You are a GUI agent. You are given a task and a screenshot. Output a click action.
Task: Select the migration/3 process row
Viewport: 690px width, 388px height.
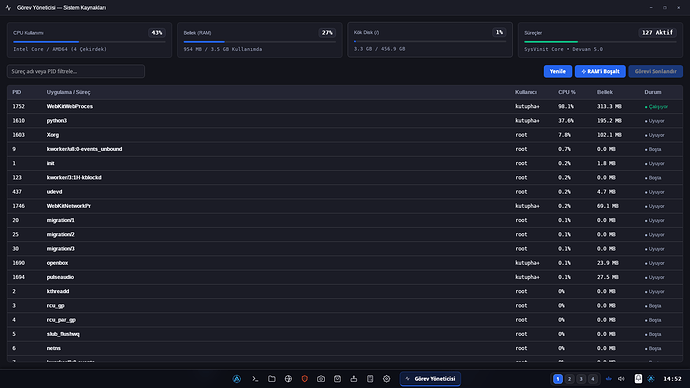345,249
